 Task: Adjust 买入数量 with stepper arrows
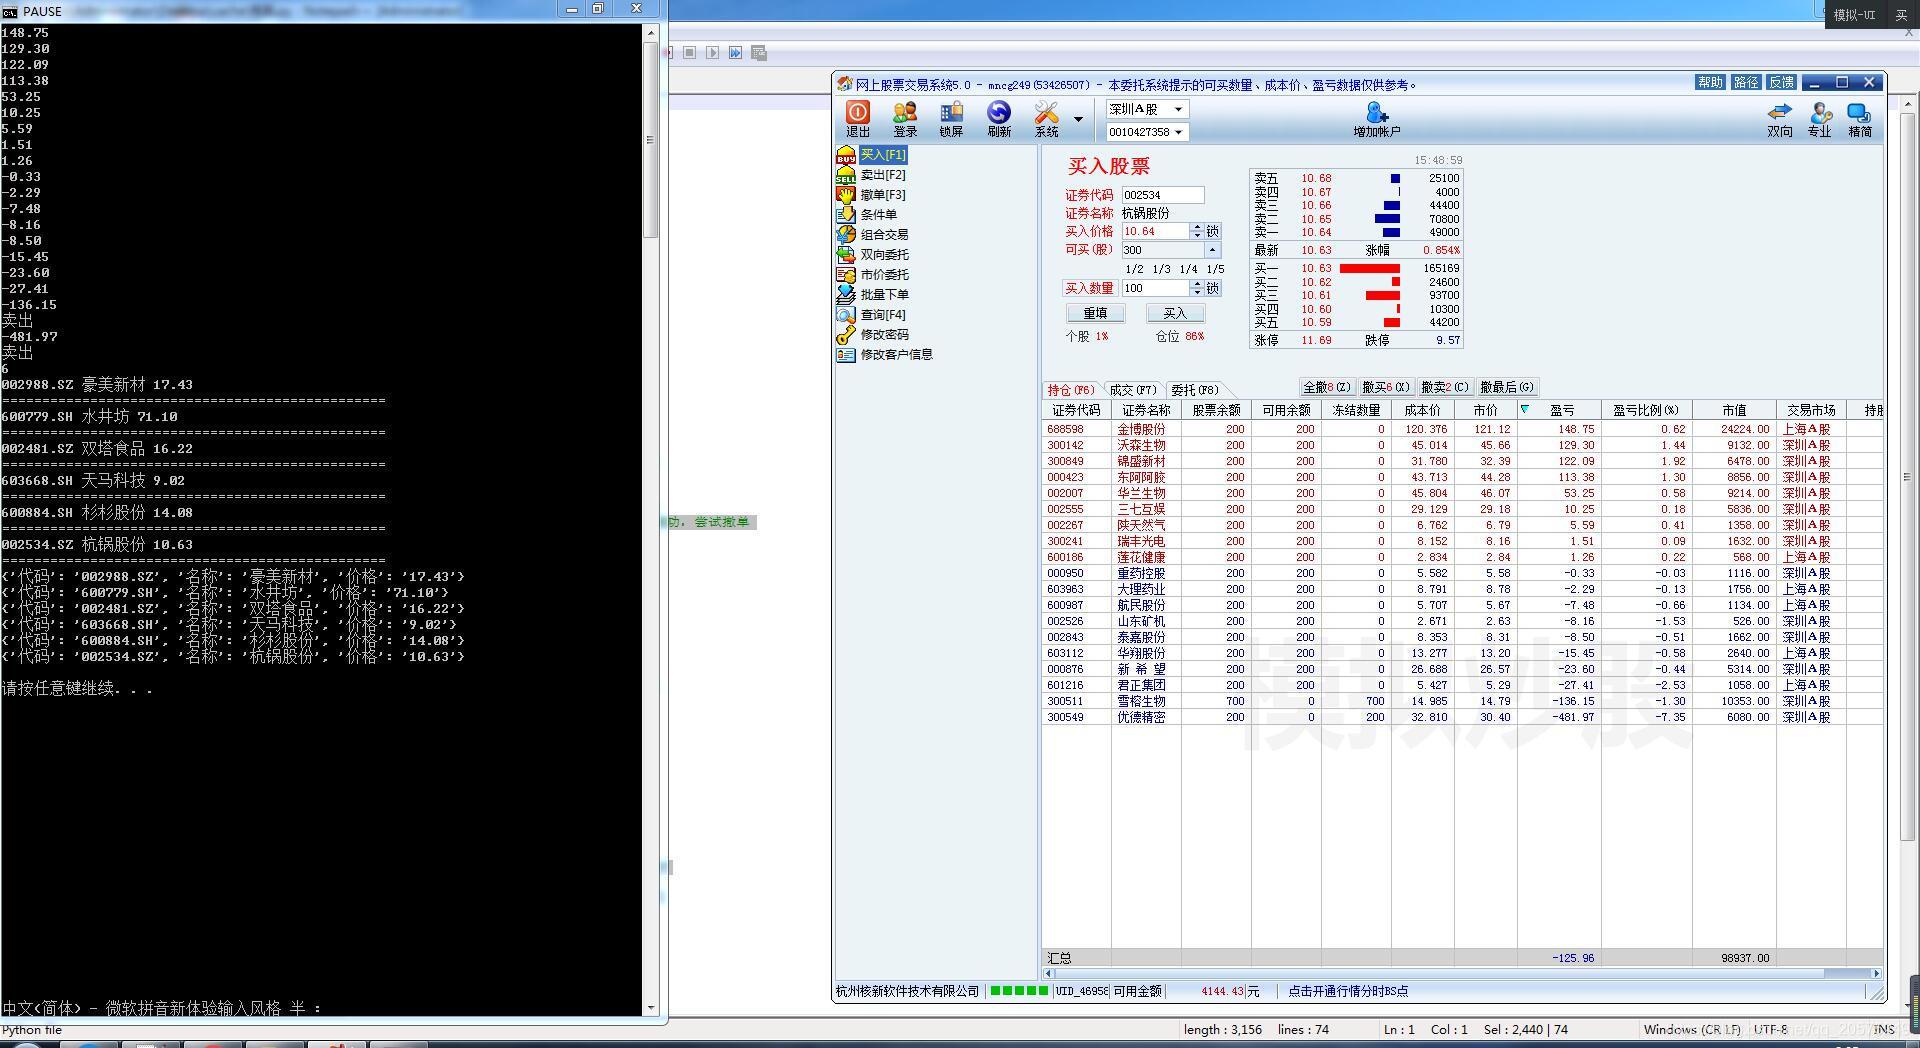1196,288
